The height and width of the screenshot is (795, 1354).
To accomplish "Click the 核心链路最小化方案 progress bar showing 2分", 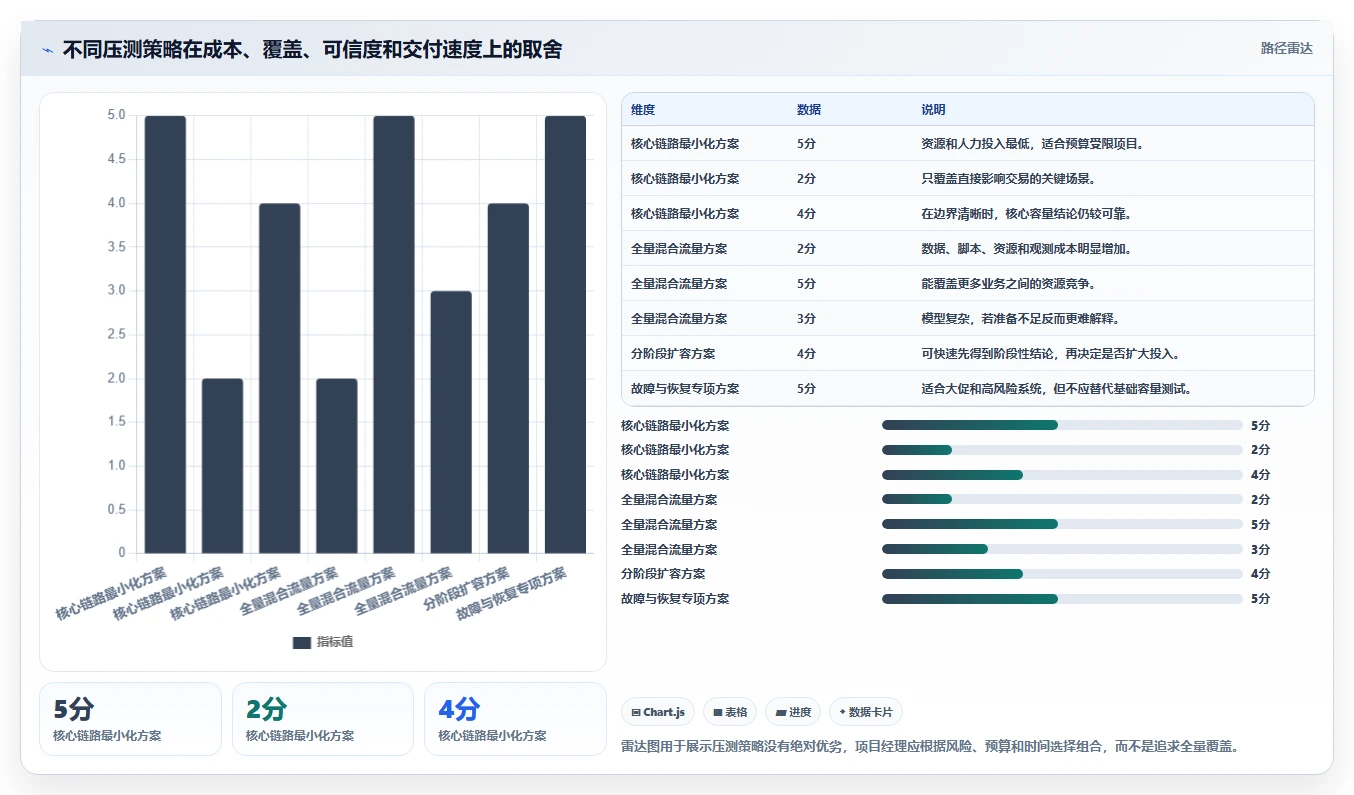I will pyautogui.click(x=1062, y=450).
